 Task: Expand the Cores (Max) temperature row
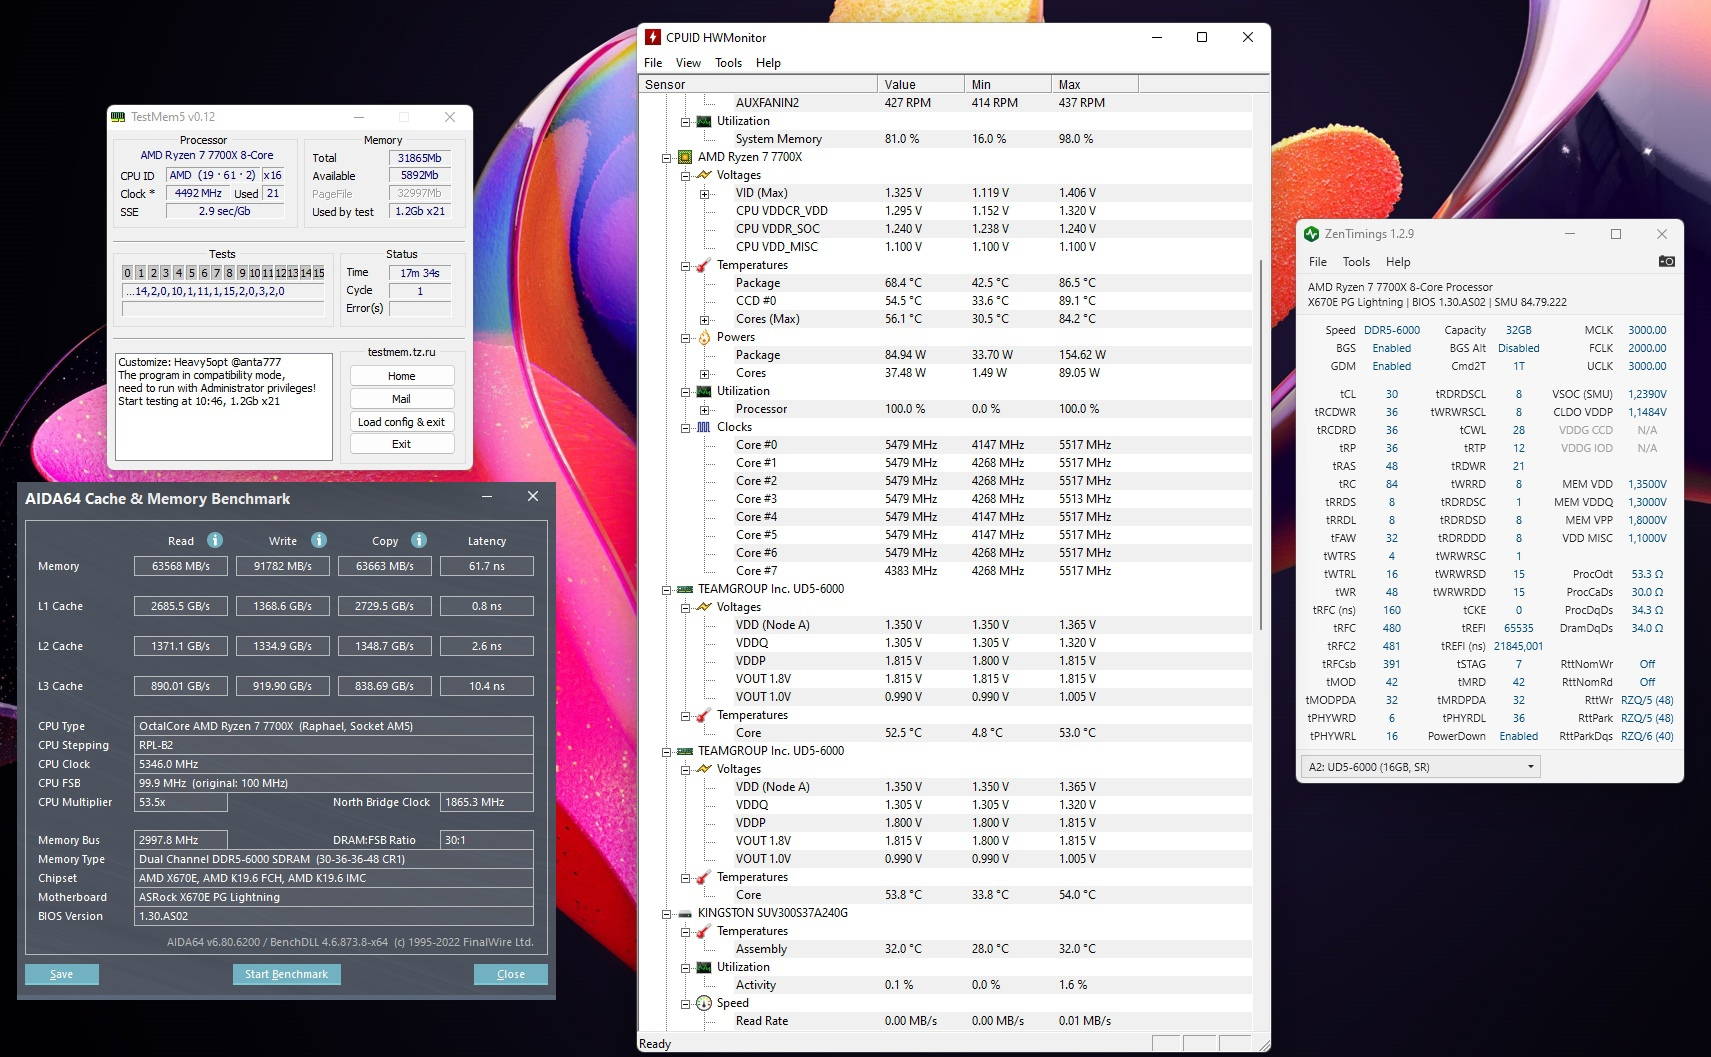coord(705,319)
